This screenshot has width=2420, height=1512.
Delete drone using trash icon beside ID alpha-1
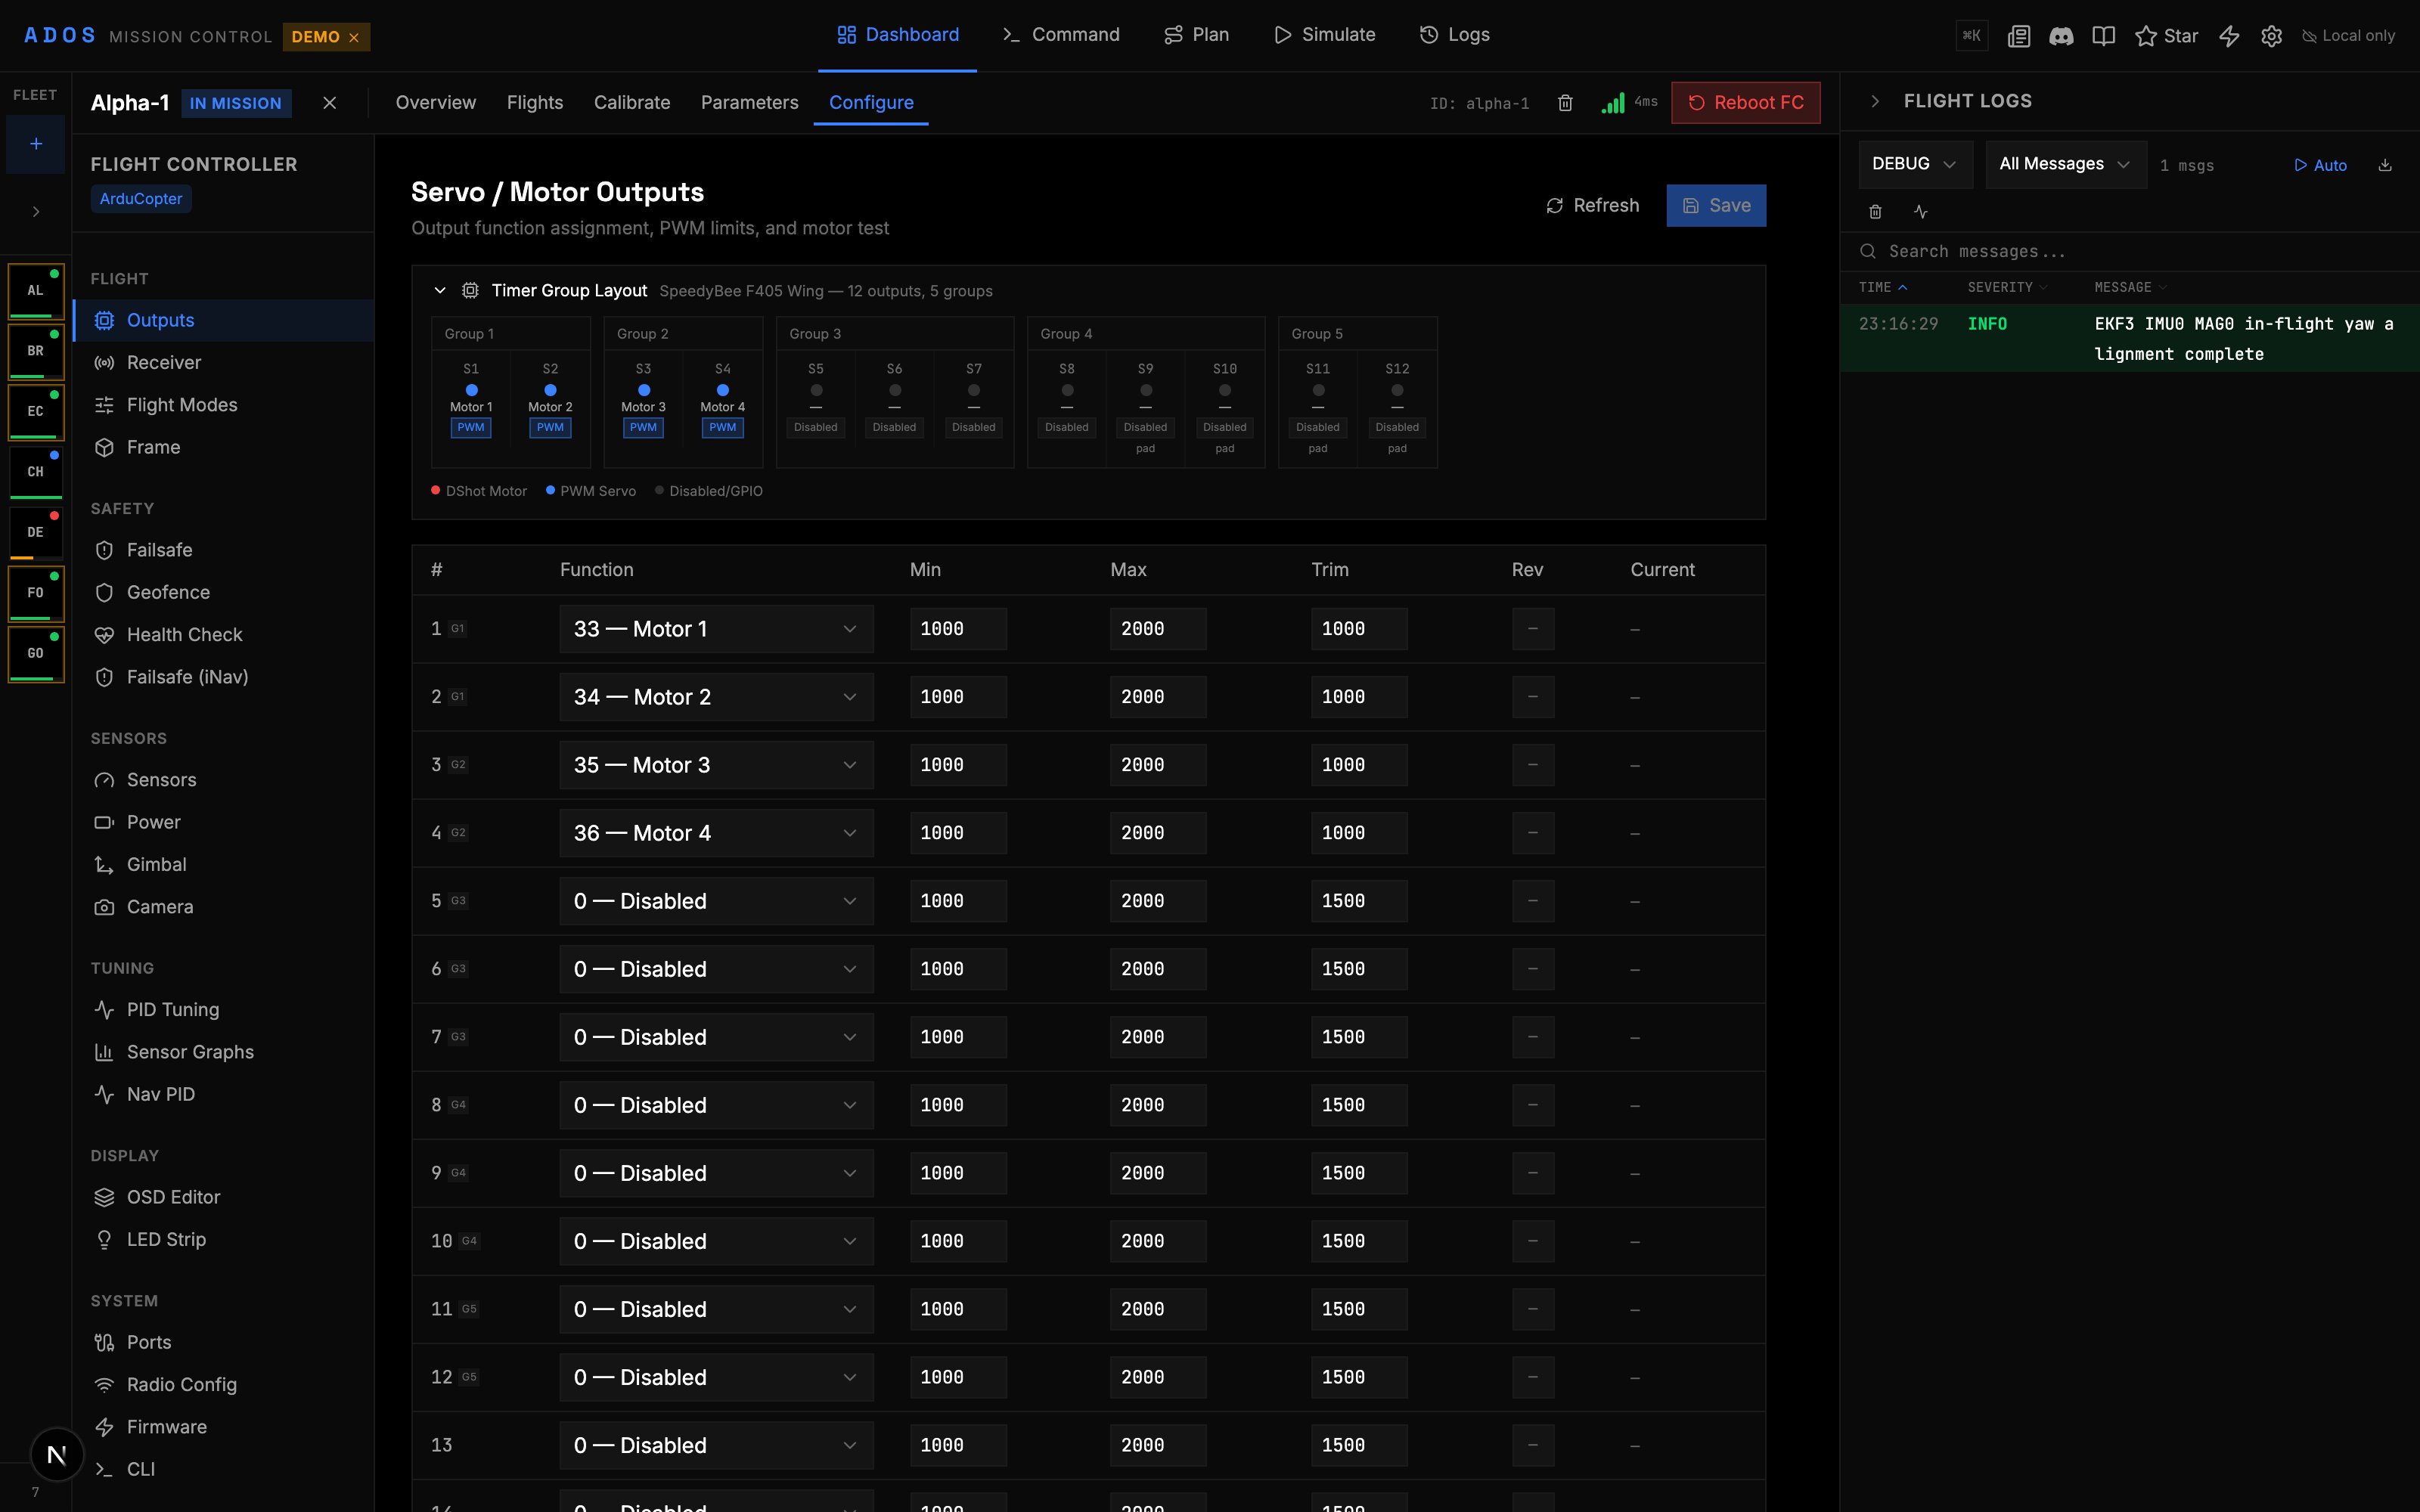tap(1565, 103)
